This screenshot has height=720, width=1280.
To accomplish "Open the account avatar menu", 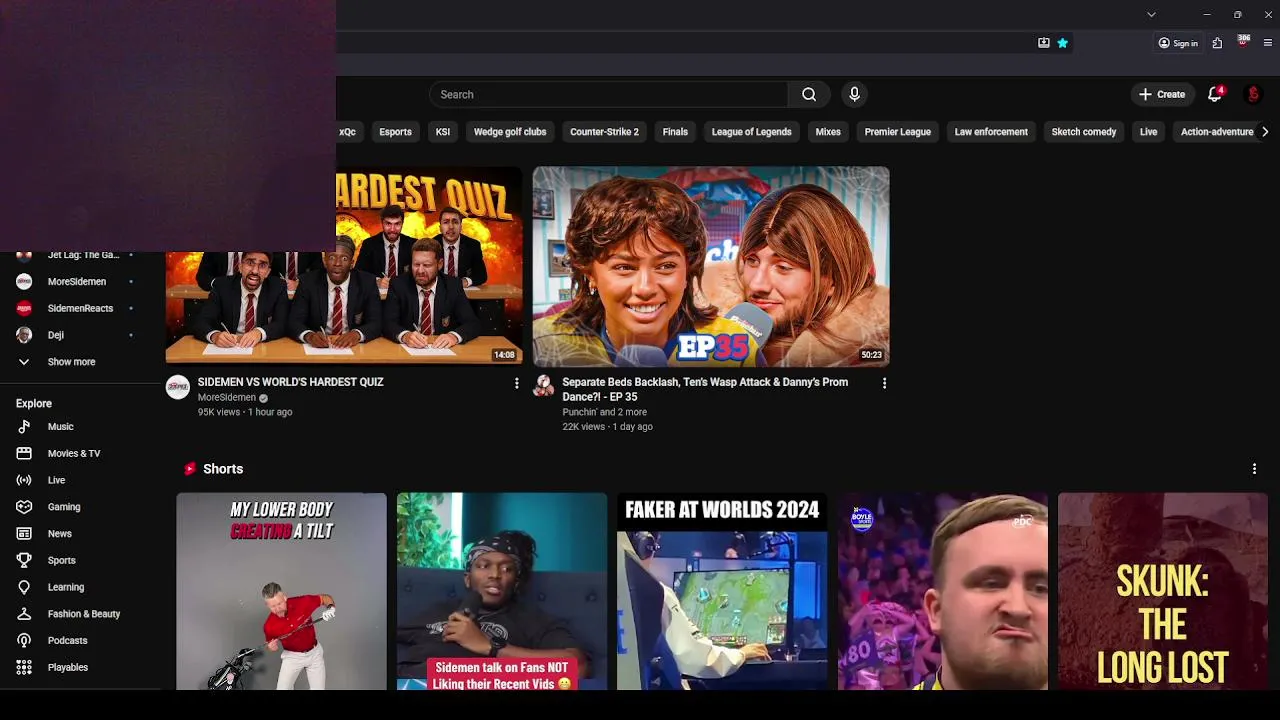I will (1253, 94).
